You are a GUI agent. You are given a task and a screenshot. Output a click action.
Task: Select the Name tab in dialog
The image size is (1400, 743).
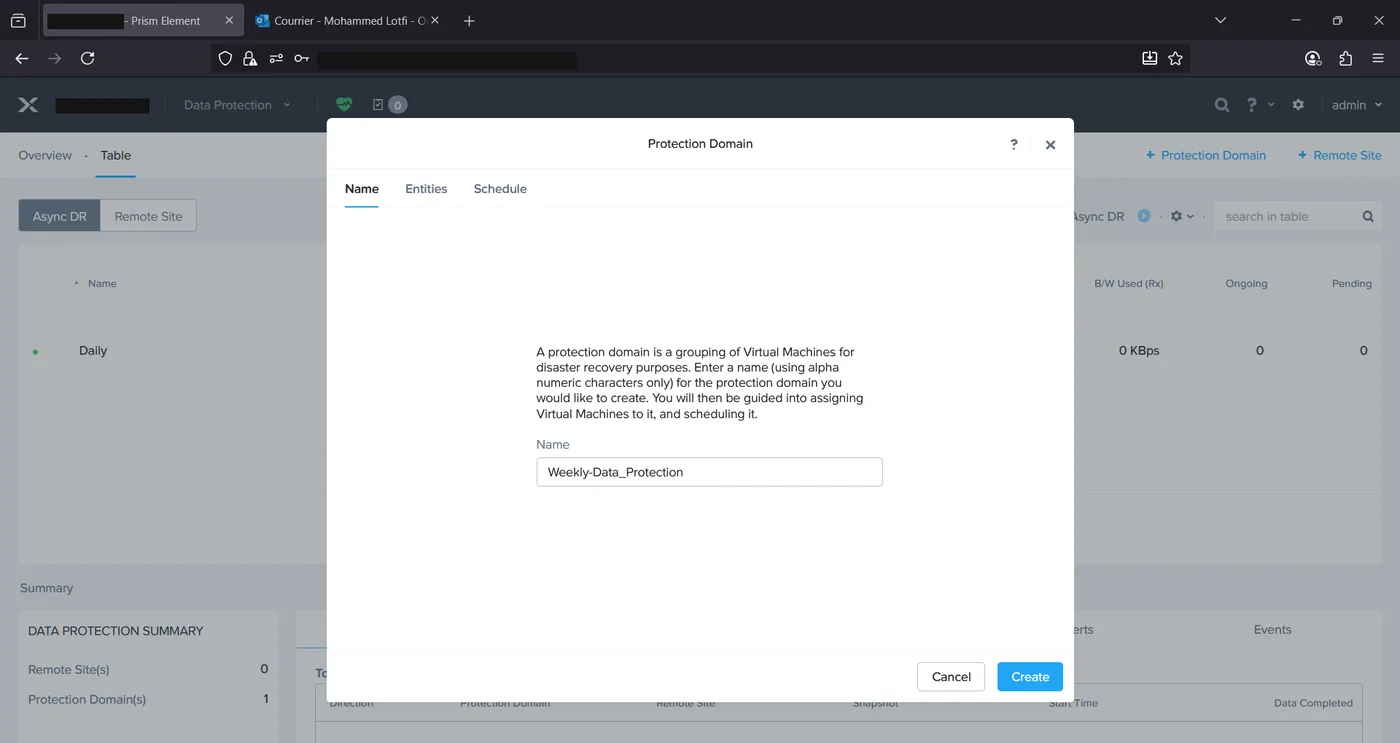tap(362, 189)
